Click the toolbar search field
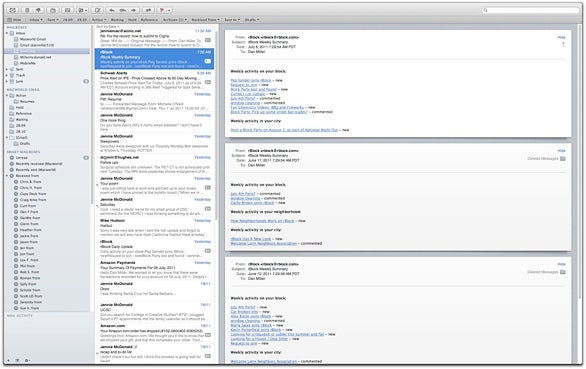Screen dimensions: 586x369 pos(530,10)
